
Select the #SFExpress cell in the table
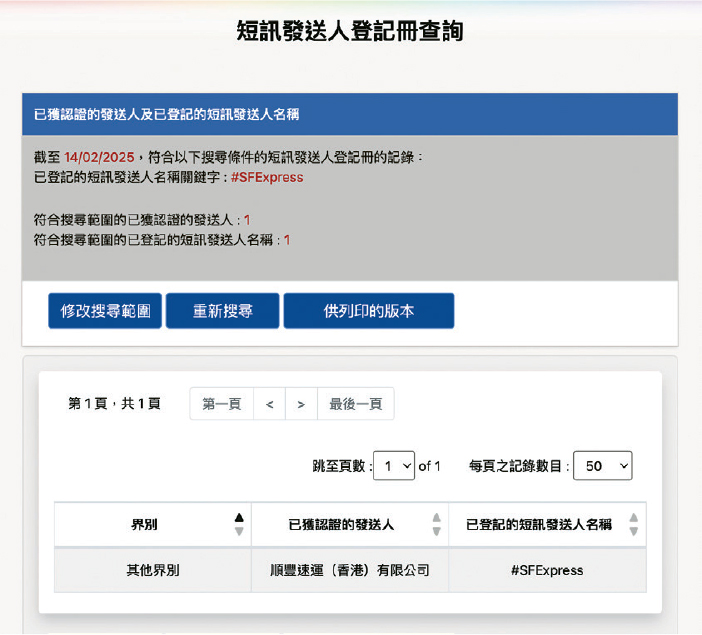pos(547,570)
